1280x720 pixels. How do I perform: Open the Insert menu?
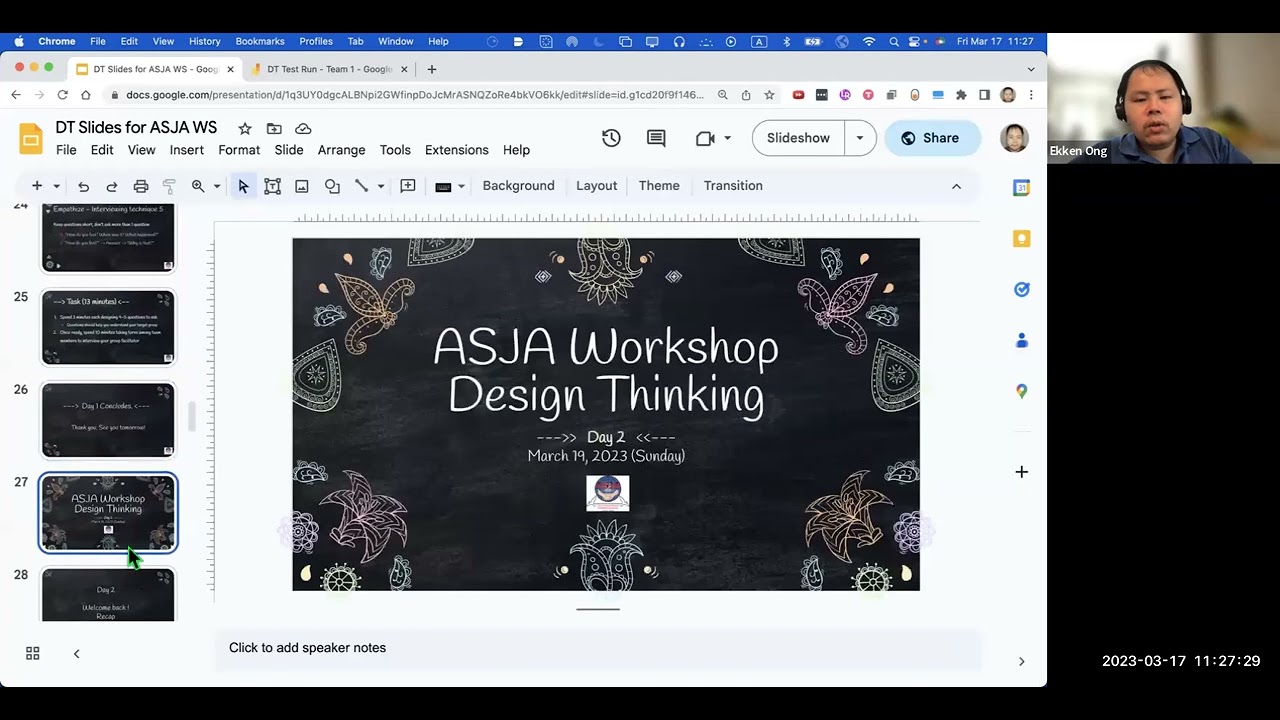click(x=187, y=150)
